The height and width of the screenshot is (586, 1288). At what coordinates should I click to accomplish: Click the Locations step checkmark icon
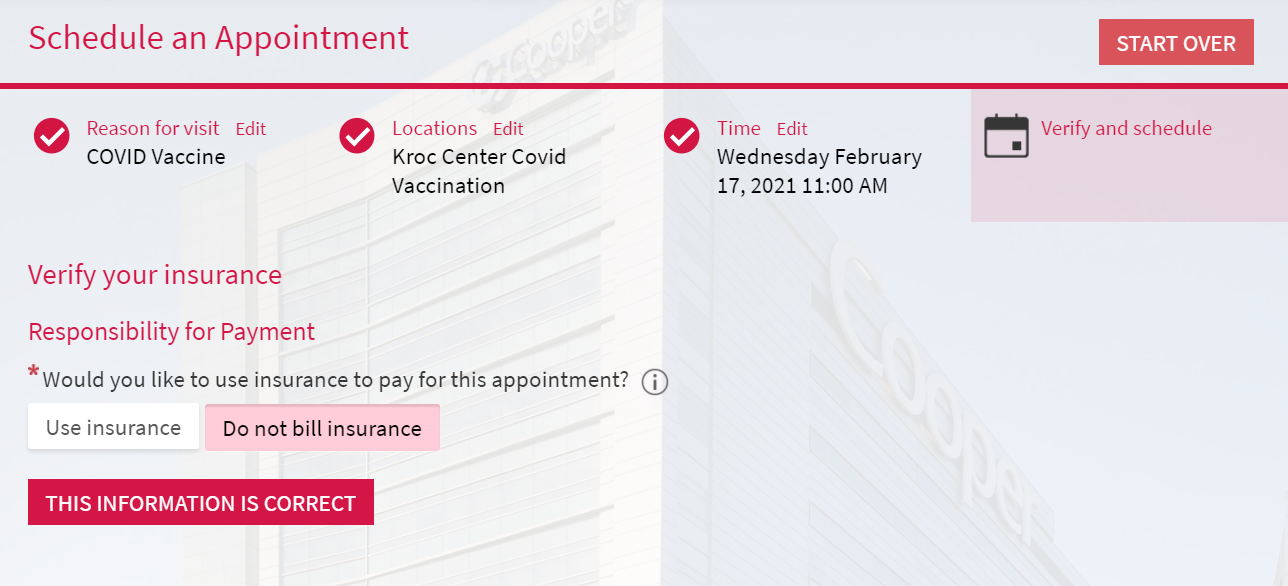357,136
